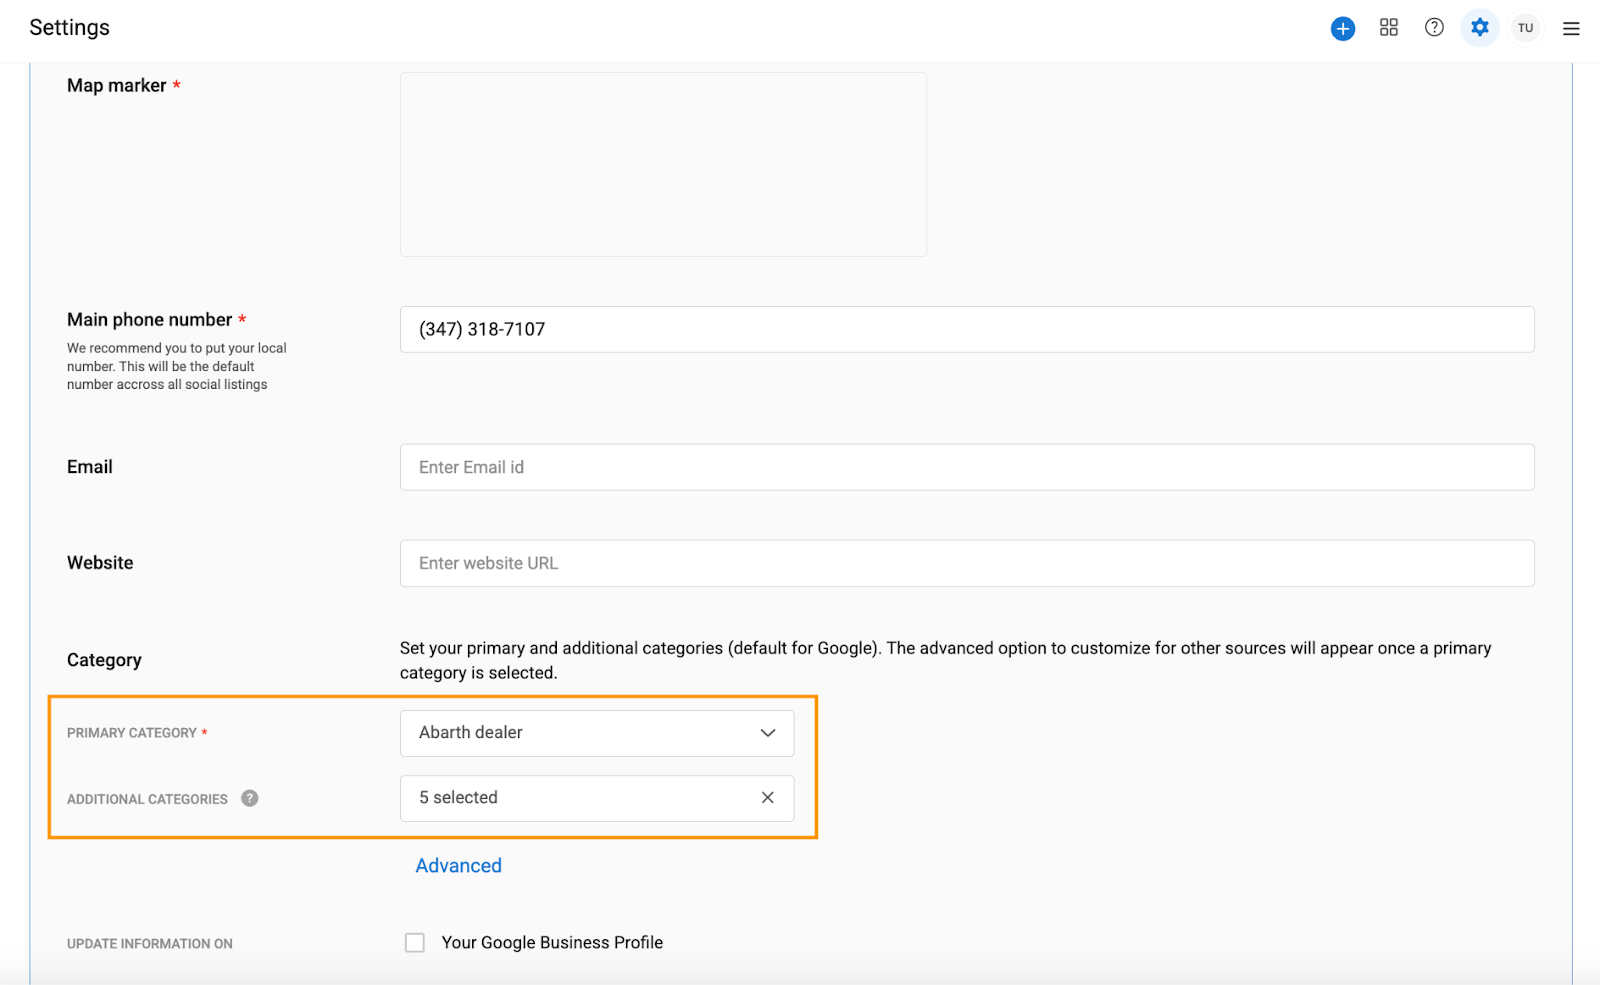
Task: Click the Email field label
Action: (90, 467)
